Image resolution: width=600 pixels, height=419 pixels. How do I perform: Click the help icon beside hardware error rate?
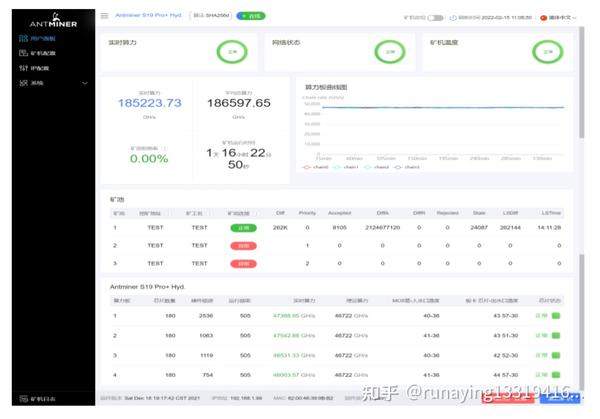tap(165, 148)
